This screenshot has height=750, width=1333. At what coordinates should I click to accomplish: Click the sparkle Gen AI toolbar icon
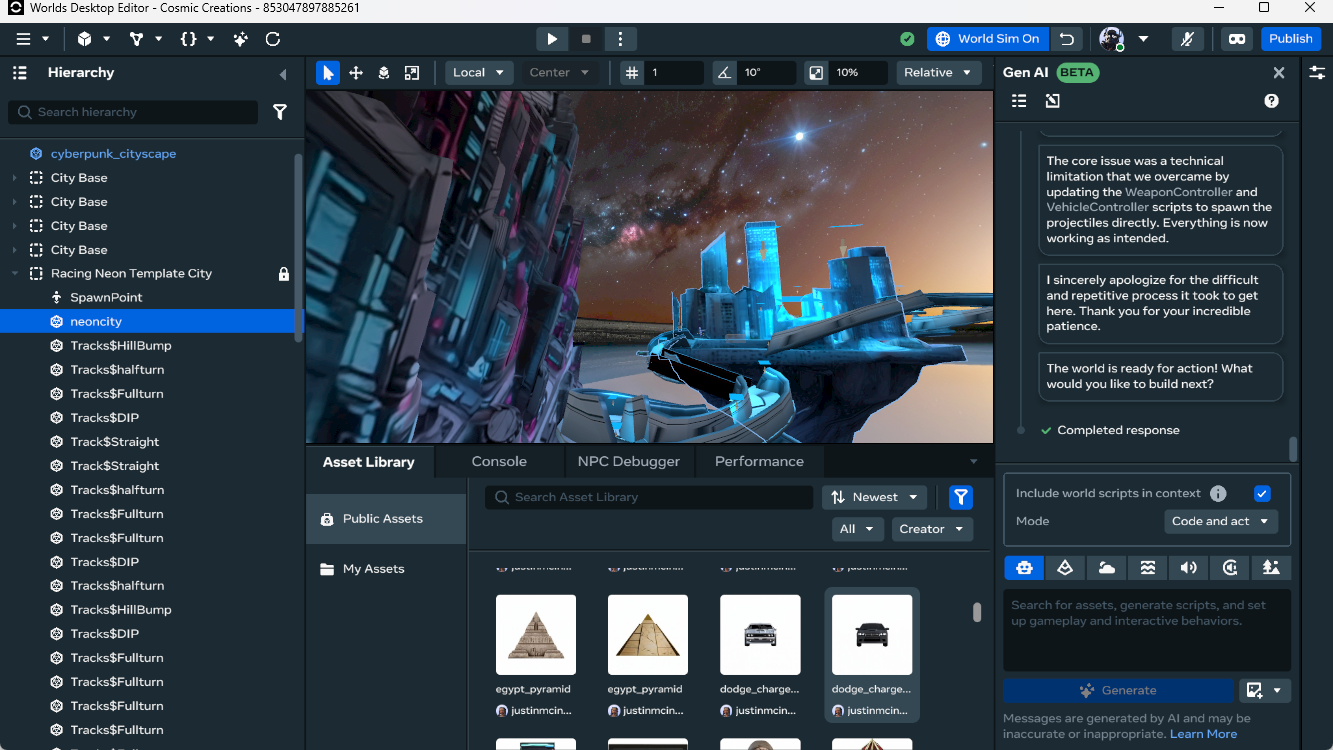tap(241, 39)
